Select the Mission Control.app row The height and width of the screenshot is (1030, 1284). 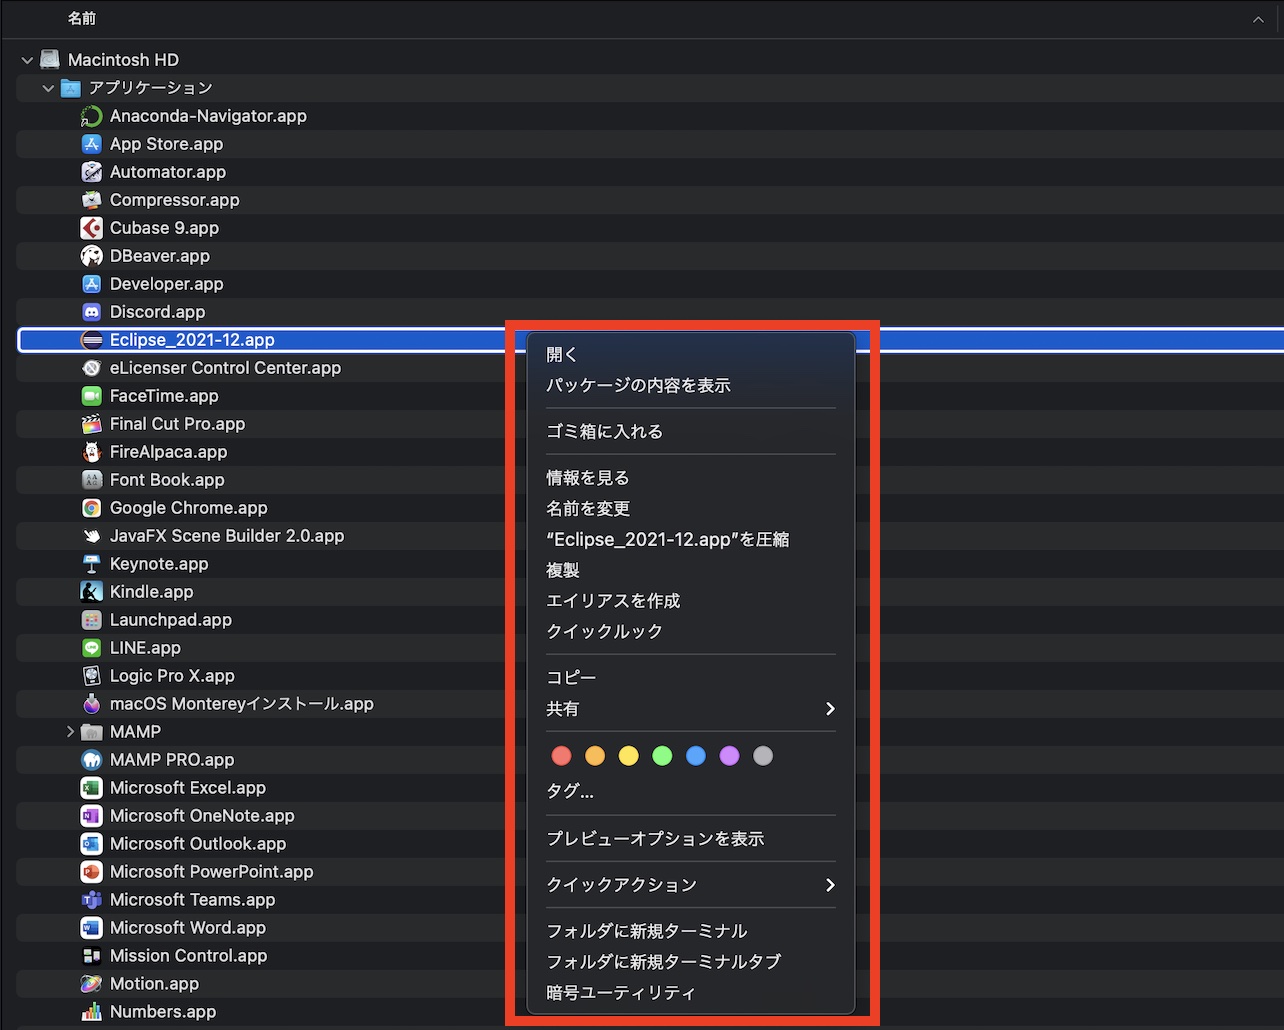pos(650,956)
